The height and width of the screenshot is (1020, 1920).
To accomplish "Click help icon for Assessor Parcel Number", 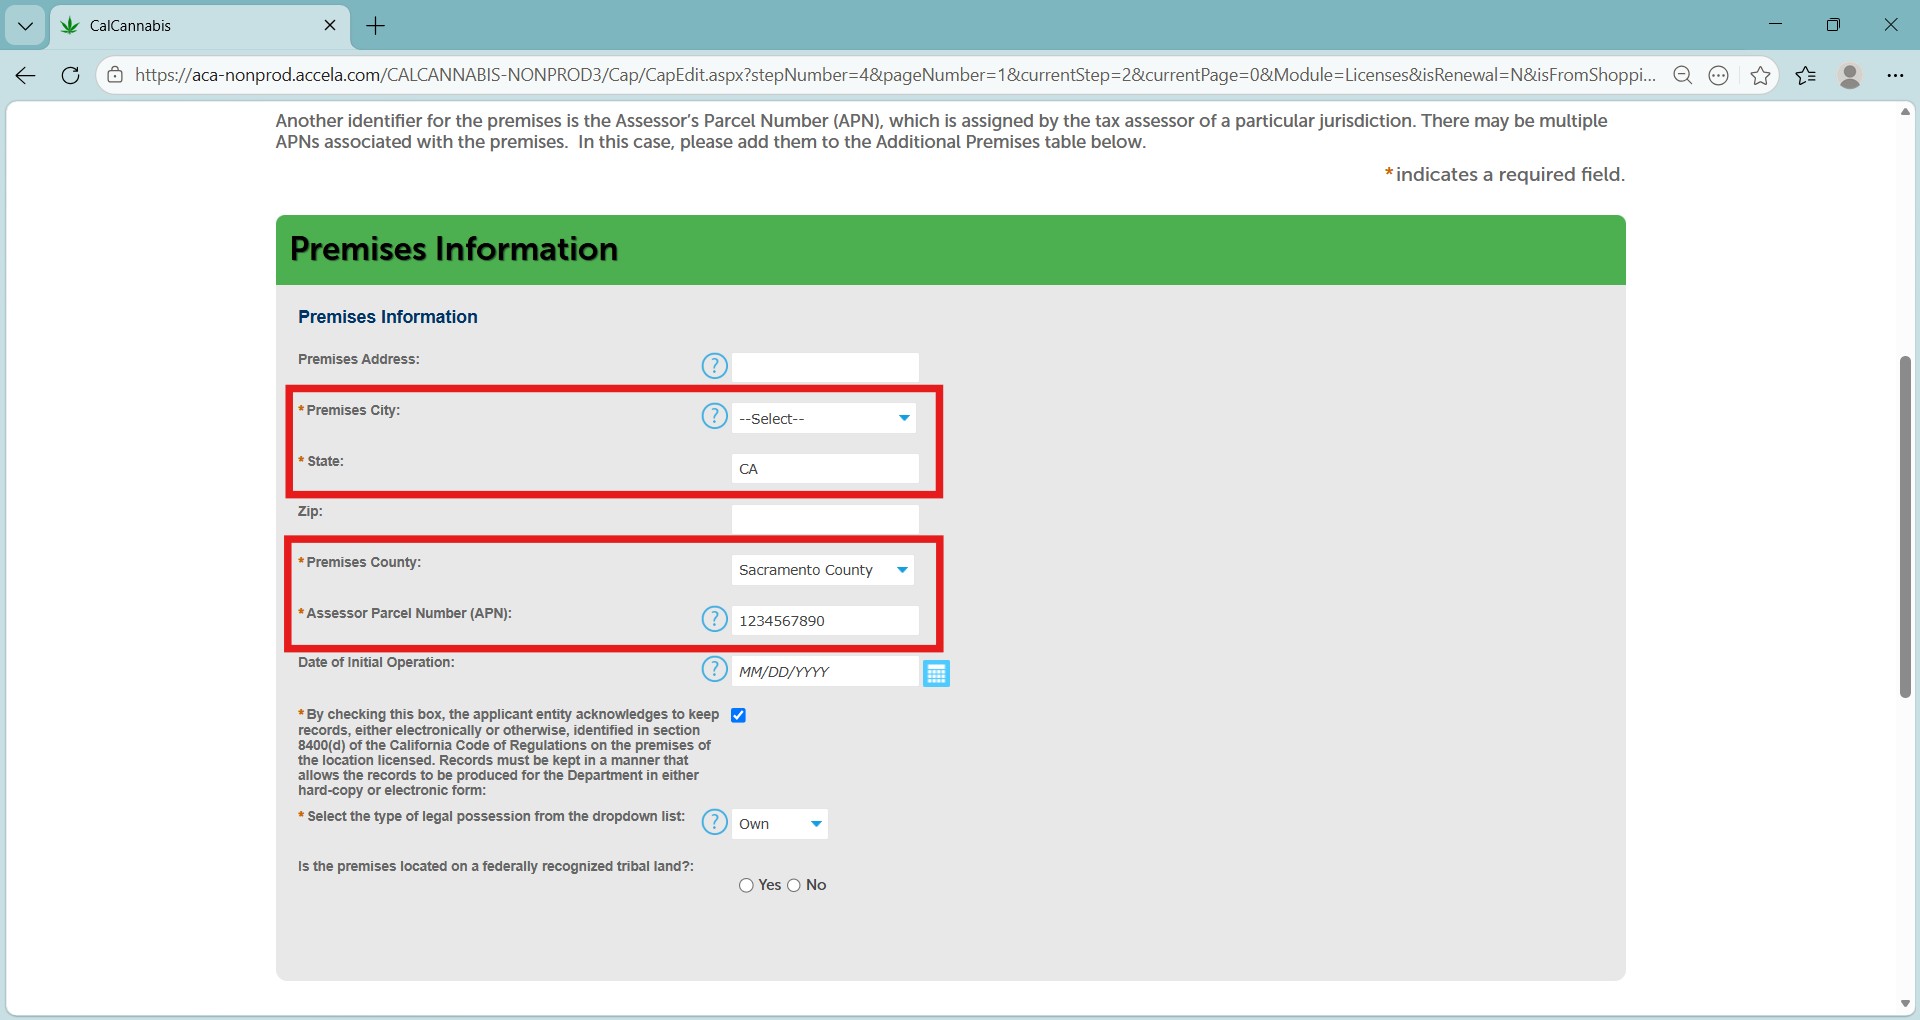I will coord(714,619).
